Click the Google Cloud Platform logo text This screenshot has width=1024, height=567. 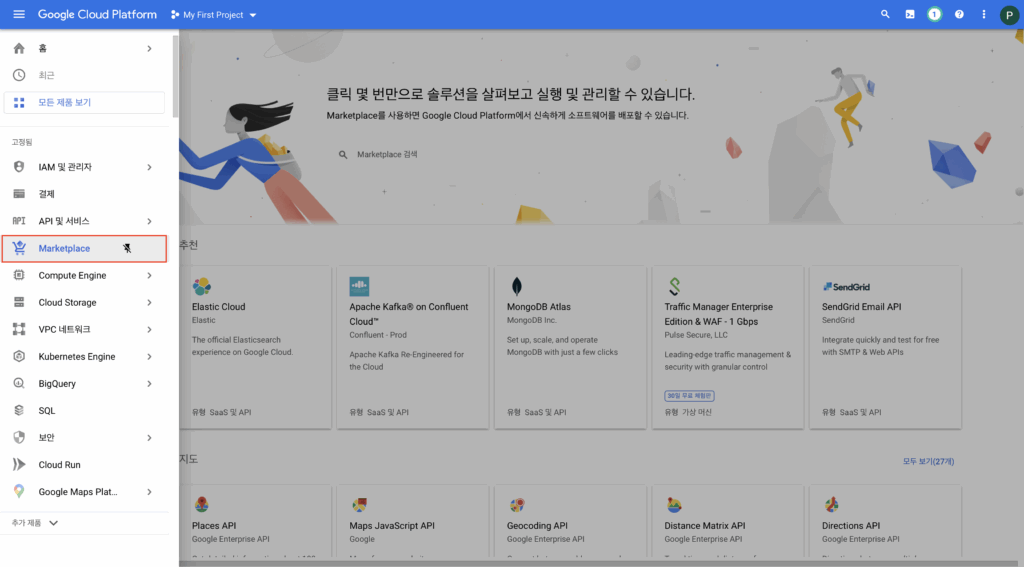point(97,14)
